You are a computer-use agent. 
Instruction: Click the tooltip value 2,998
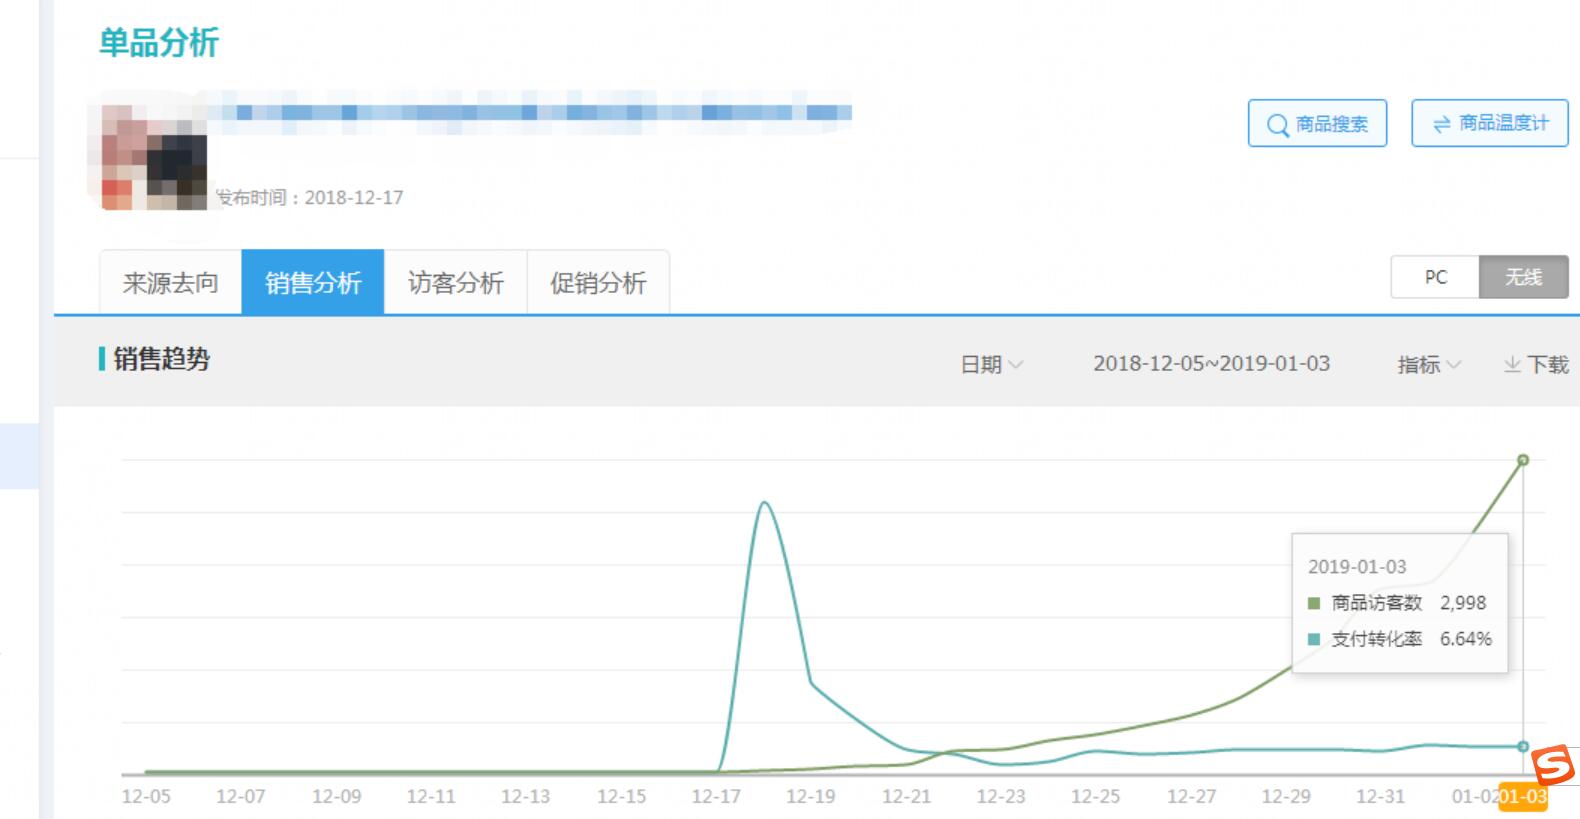(x=1463, y=603)
